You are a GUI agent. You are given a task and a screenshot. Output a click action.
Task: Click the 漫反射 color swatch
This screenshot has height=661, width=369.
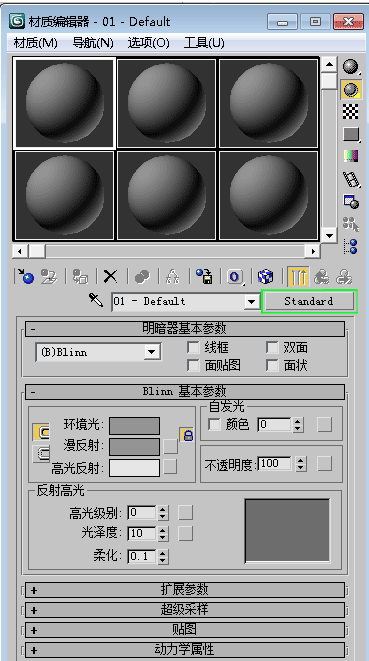(135, 447)
